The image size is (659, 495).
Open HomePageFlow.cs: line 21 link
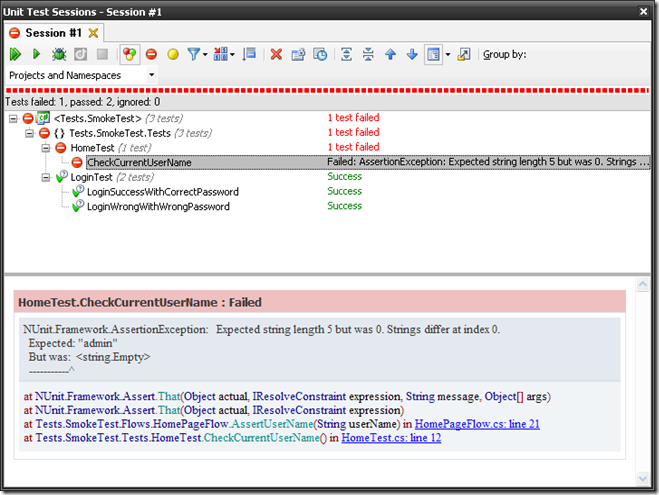pos(477,424)
